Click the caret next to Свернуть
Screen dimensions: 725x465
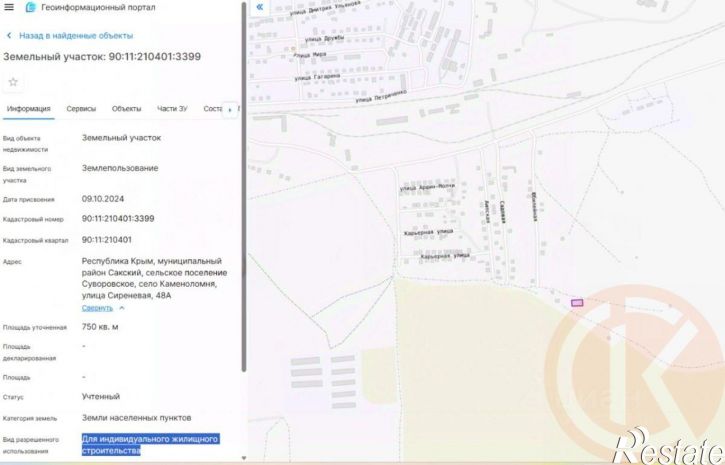(122, 307)
